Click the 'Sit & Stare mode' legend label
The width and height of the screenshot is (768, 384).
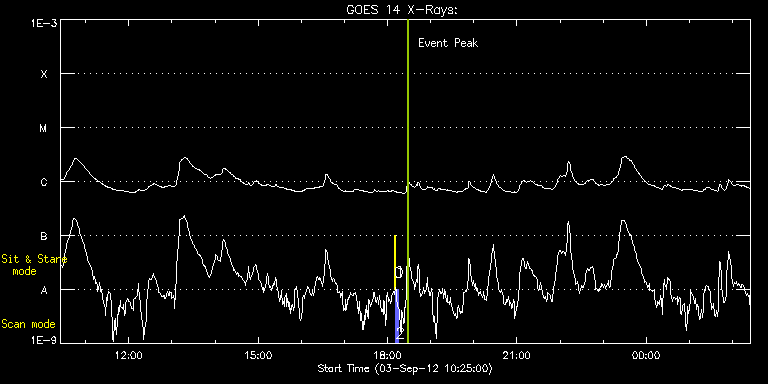pyautogui.click(x=34, y=265)
